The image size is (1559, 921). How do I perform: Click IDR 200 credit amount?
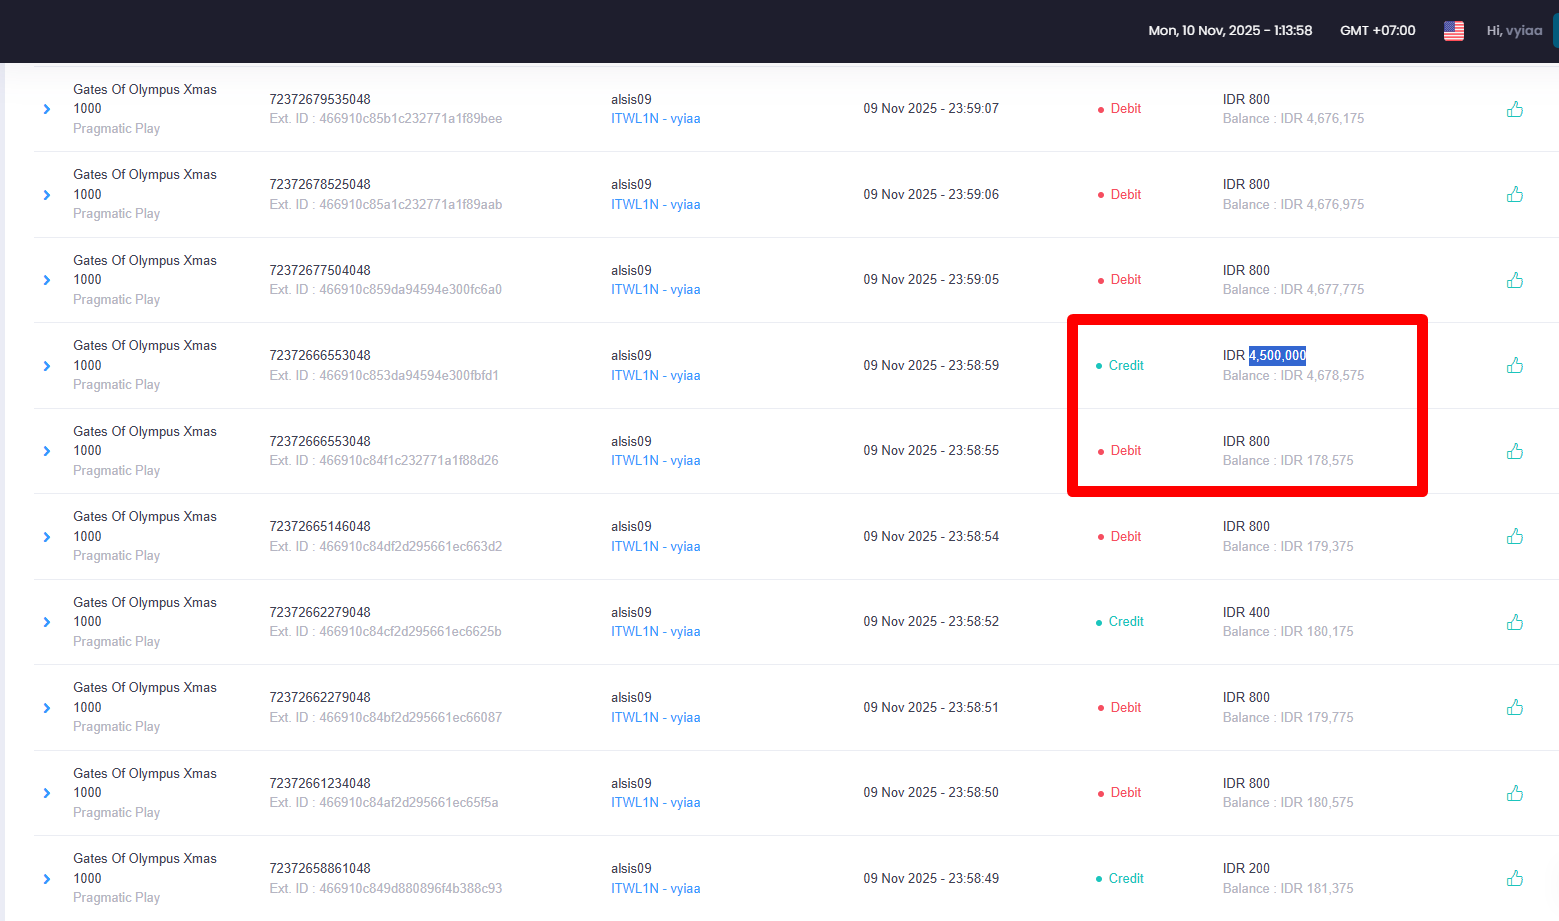[x=1246, y=868]
